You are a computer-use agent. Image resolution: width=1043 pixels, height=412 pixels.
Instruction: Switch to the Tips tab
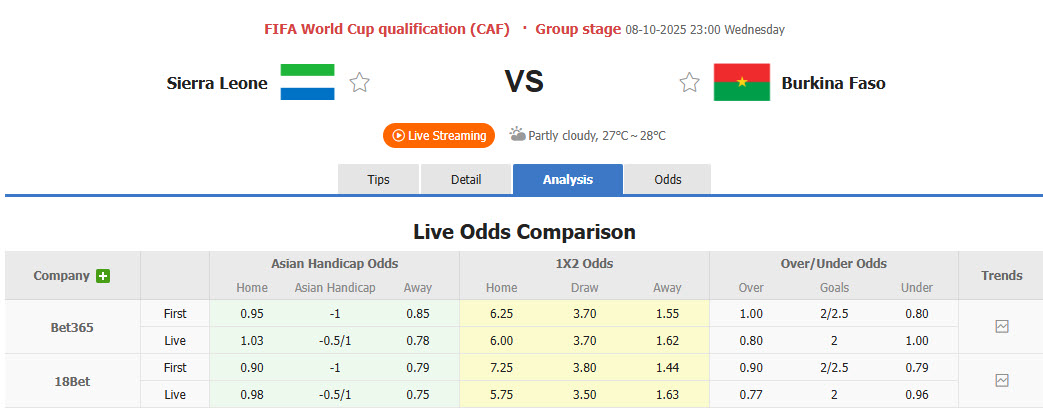point(379,180)
